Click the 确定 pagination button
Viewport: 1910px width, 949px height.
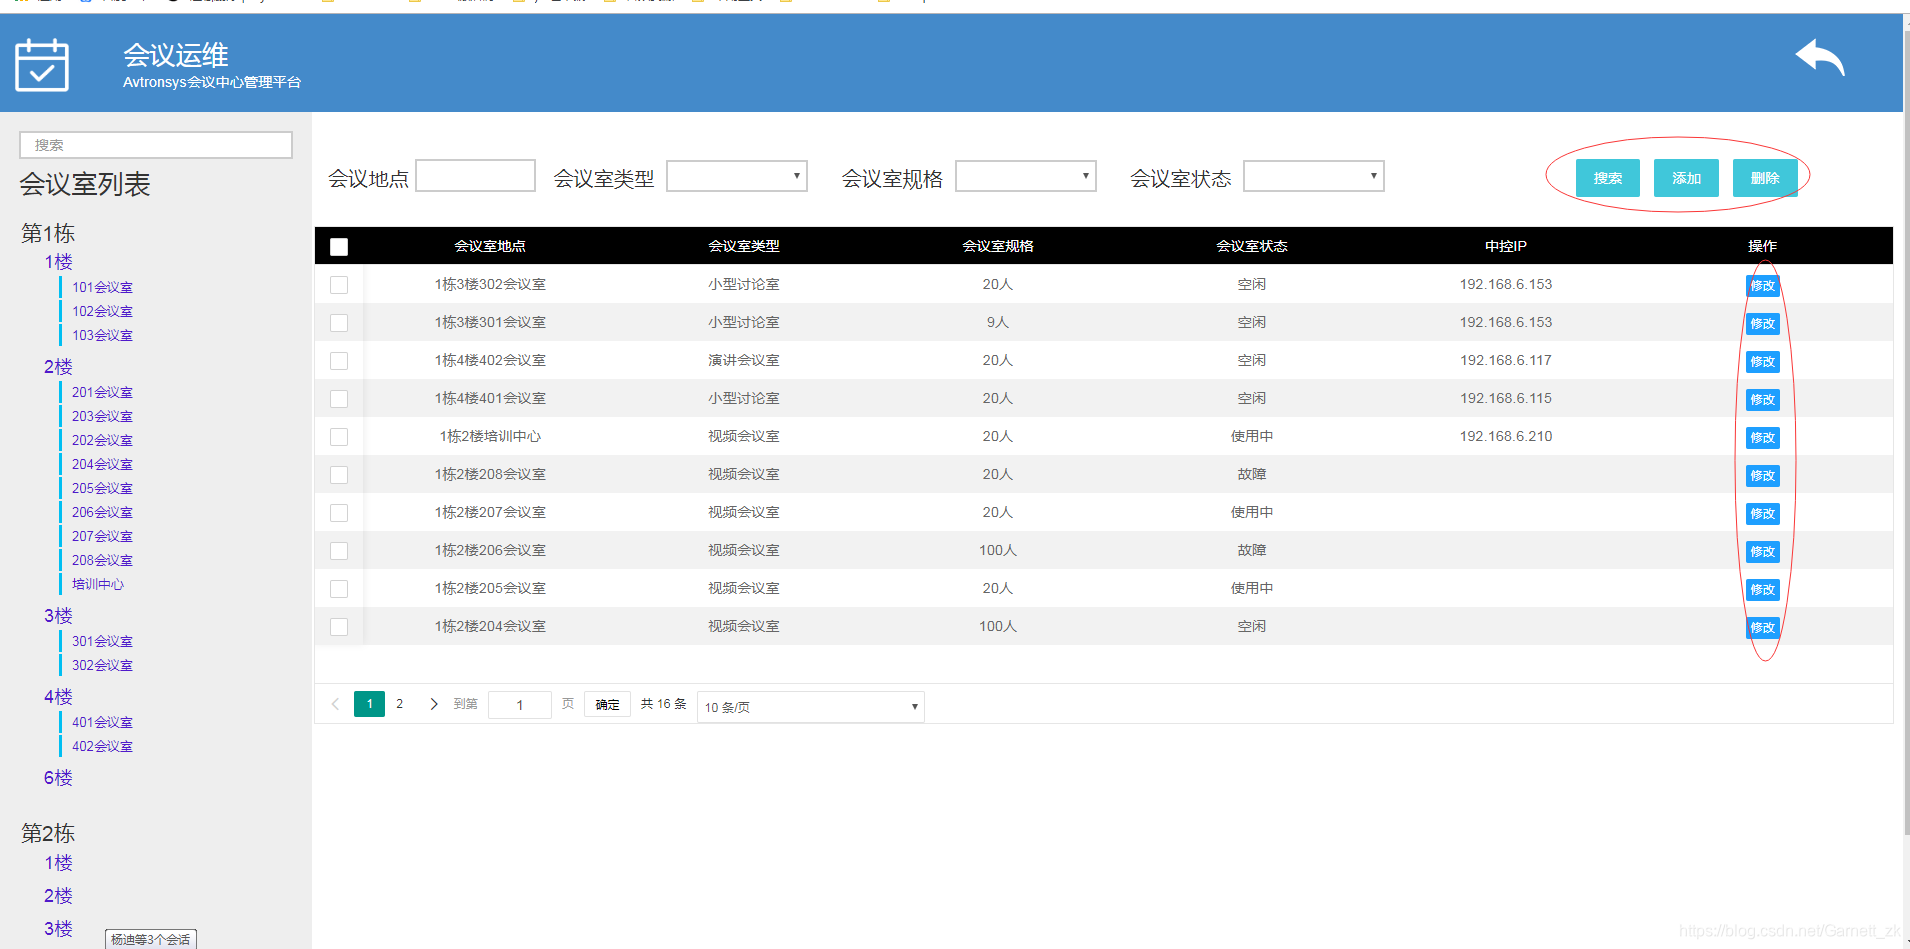point(607,705)
